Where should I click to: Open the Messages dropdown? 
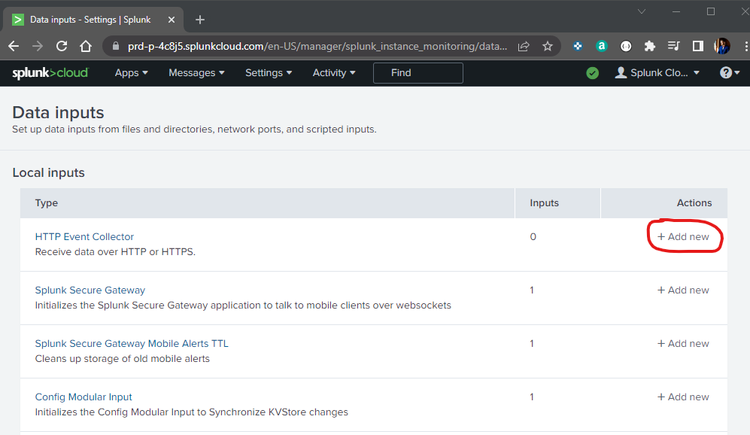pos(196,73)
